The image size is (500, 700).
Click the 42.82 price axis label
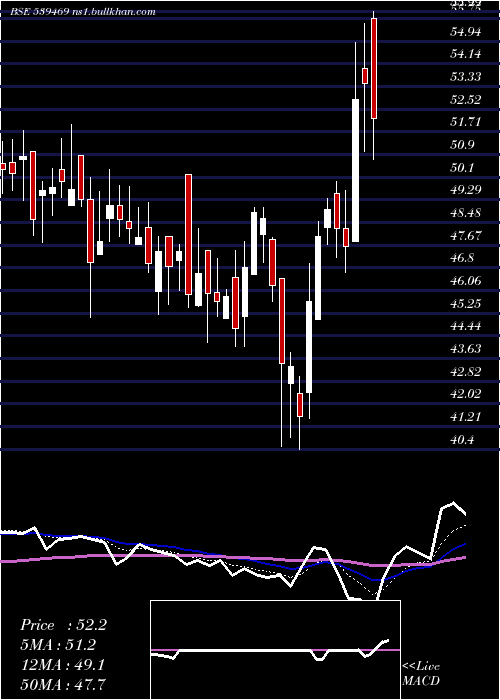pos(466,372)
